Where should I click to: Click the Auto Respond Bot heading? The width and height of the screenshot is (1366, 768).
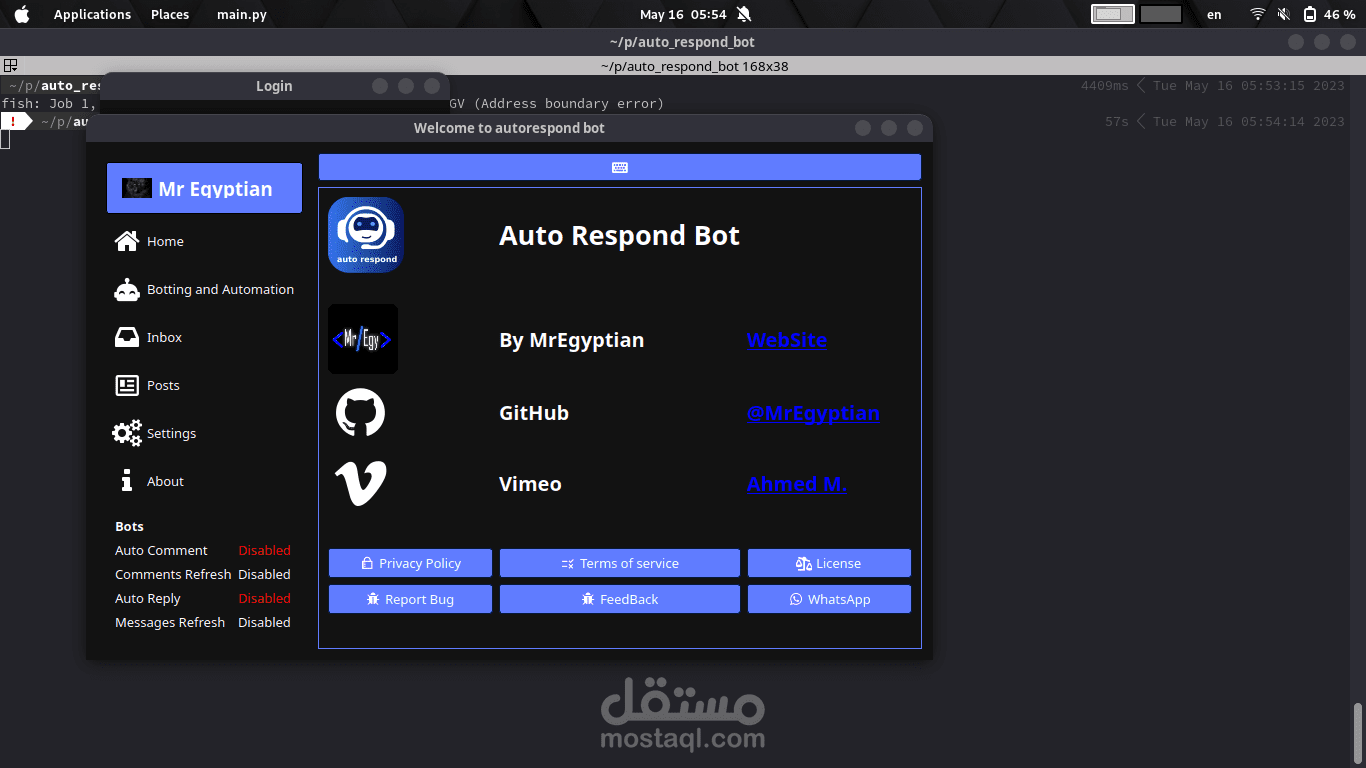click(619, 235)
